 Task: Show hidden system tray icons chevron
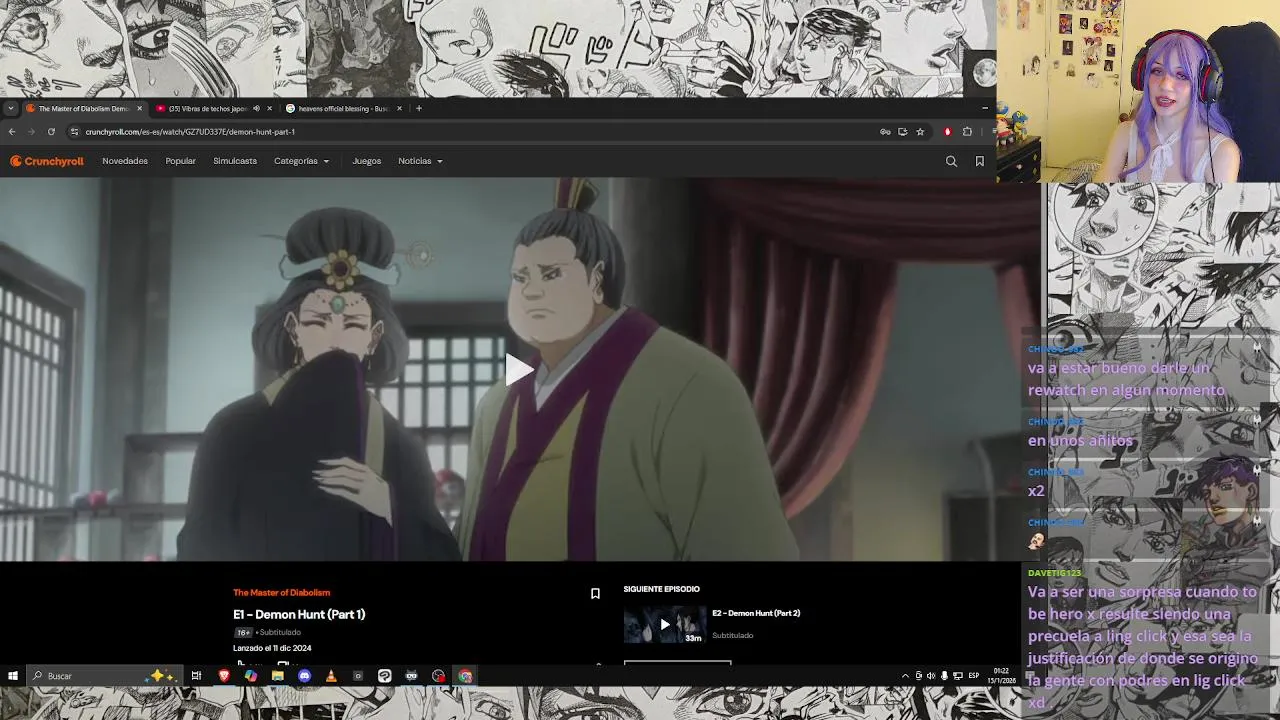tap(905, 676)
